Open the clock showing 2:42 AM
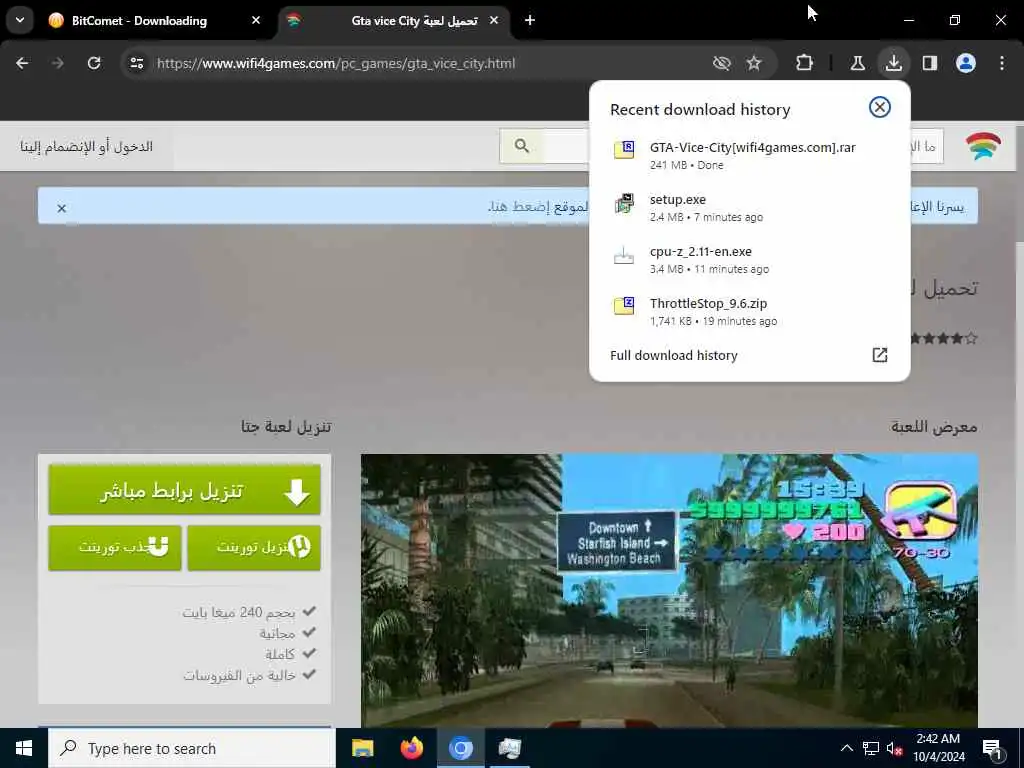 click(x=939, y=748)
